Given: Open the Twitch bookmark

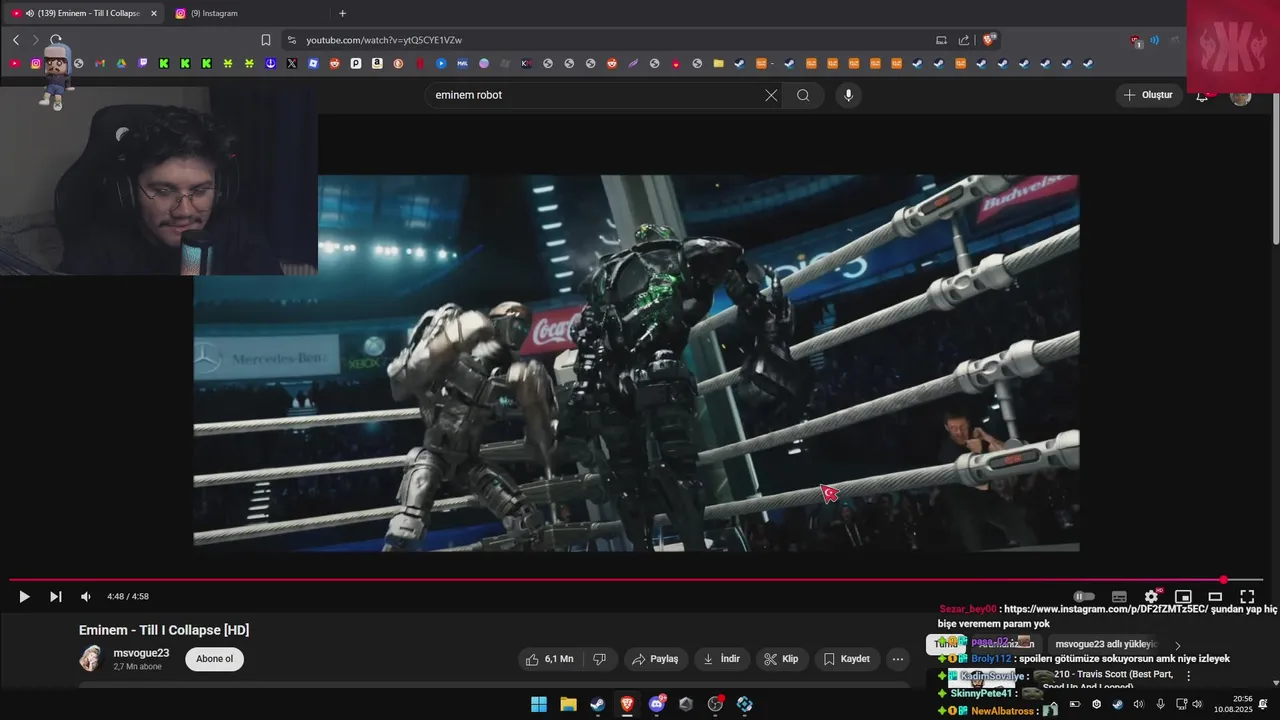Looking at the screenshot, I should coord(143,63).
